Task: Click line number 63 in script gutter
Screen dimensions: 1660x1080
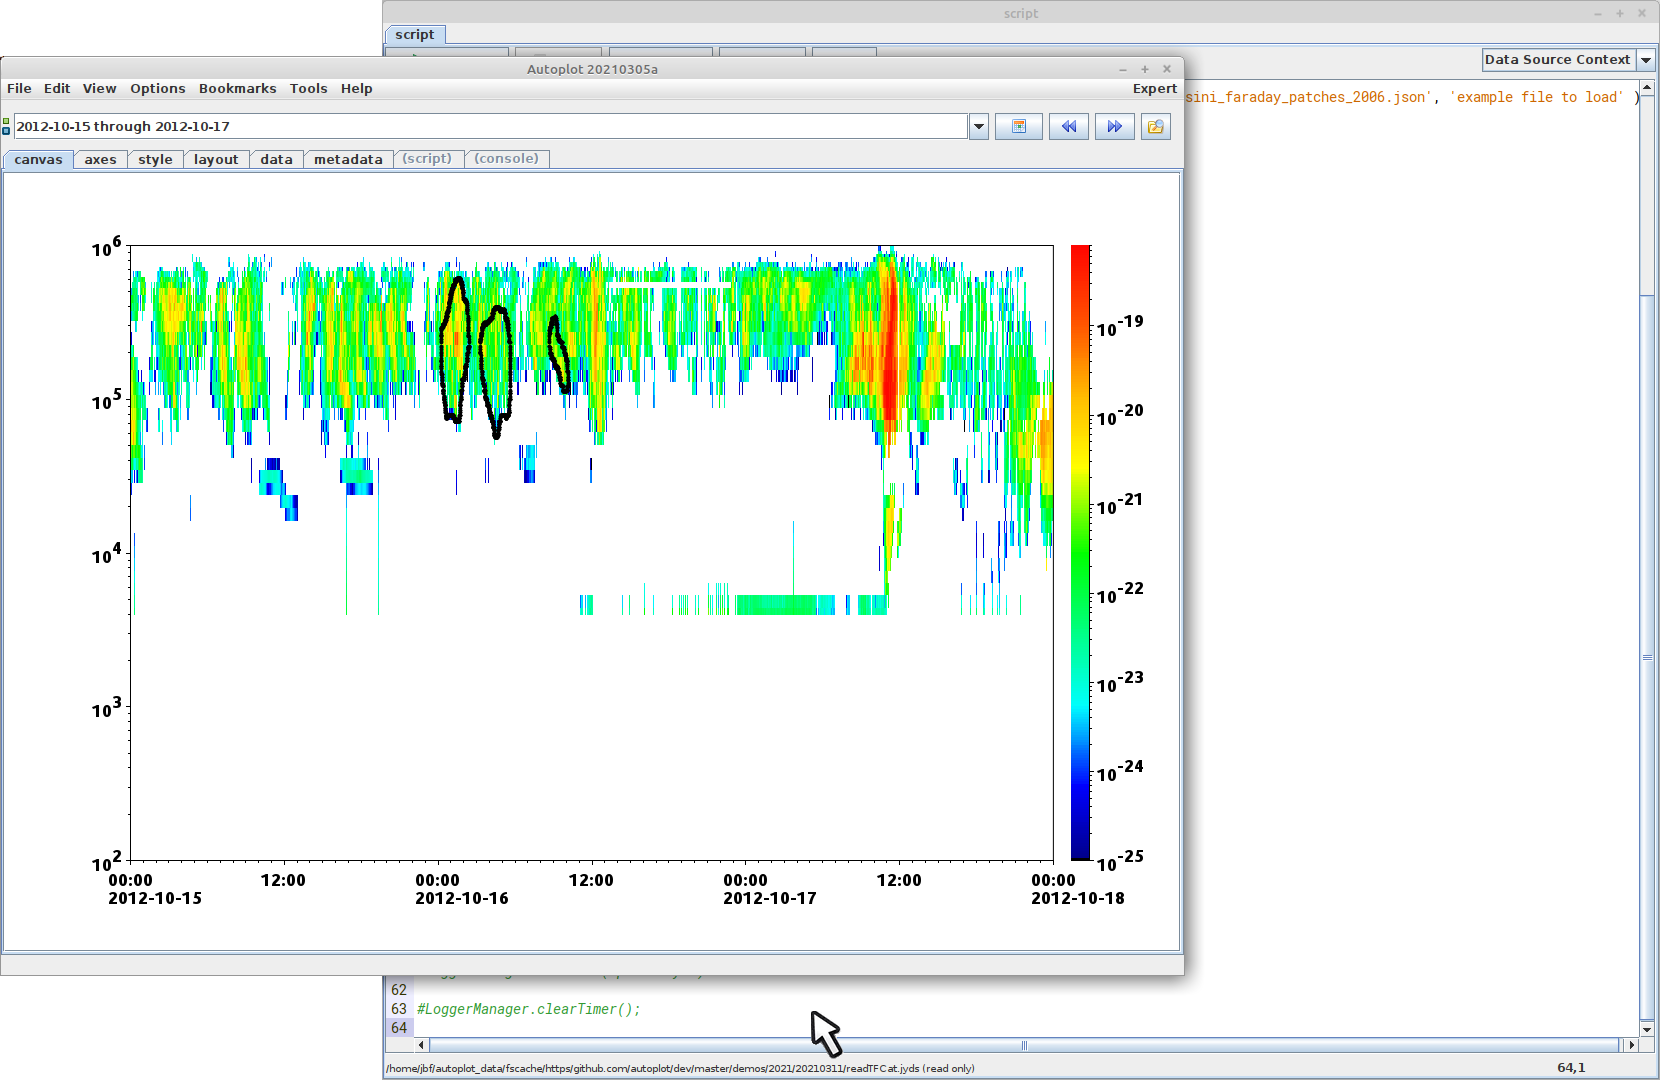Action: (x=399, y=1009)
